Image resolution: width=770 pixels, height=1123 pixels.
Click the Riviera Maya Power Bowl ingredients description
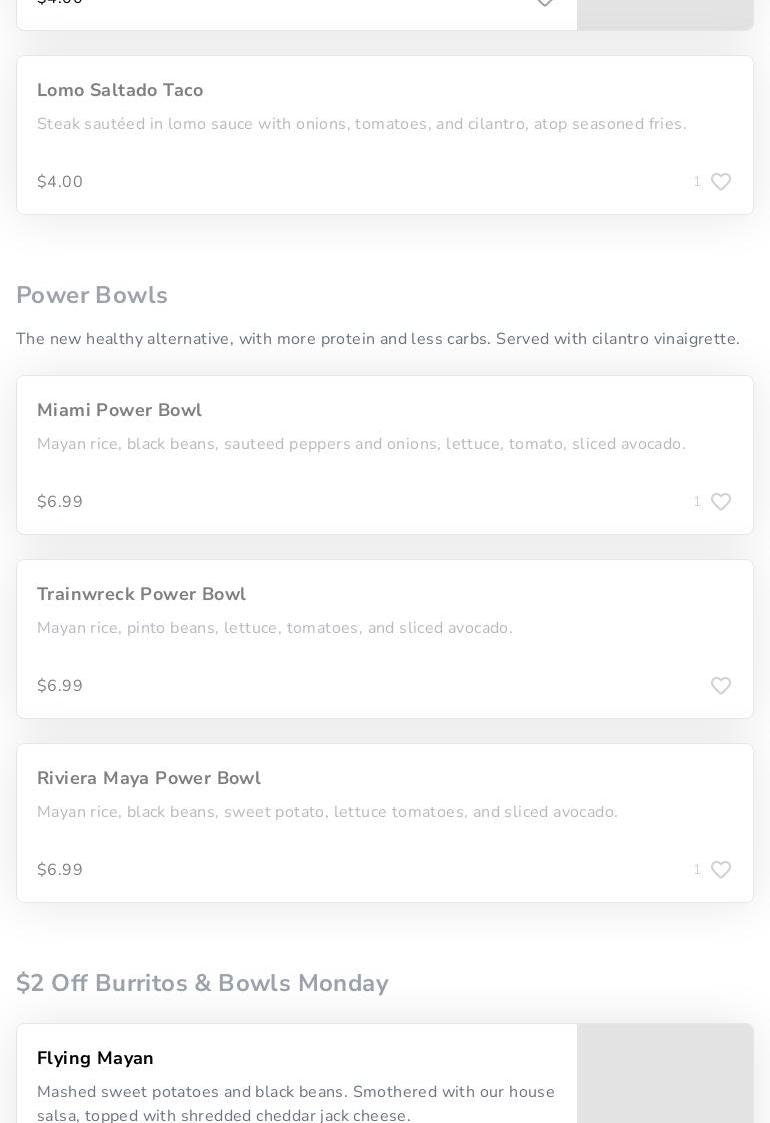(327, 813)
